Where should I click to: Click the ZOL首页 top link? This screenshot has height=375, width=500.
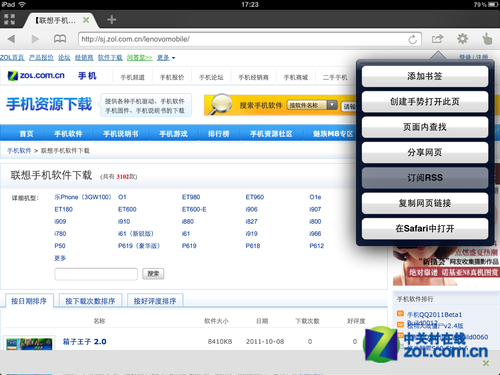click(x=12, y=58)
